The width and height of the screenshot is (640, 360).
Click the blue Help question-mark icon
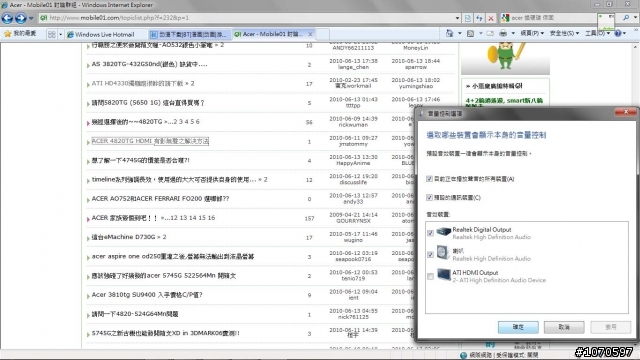[x=618, y=33]
